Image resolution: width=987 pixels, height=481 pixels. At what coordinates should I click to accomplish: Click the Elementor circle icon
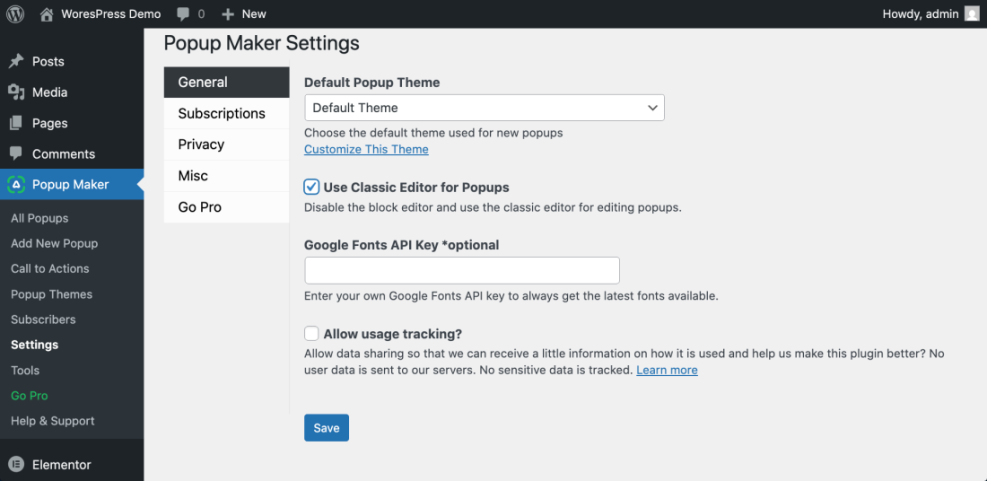(x=16, y=465)
